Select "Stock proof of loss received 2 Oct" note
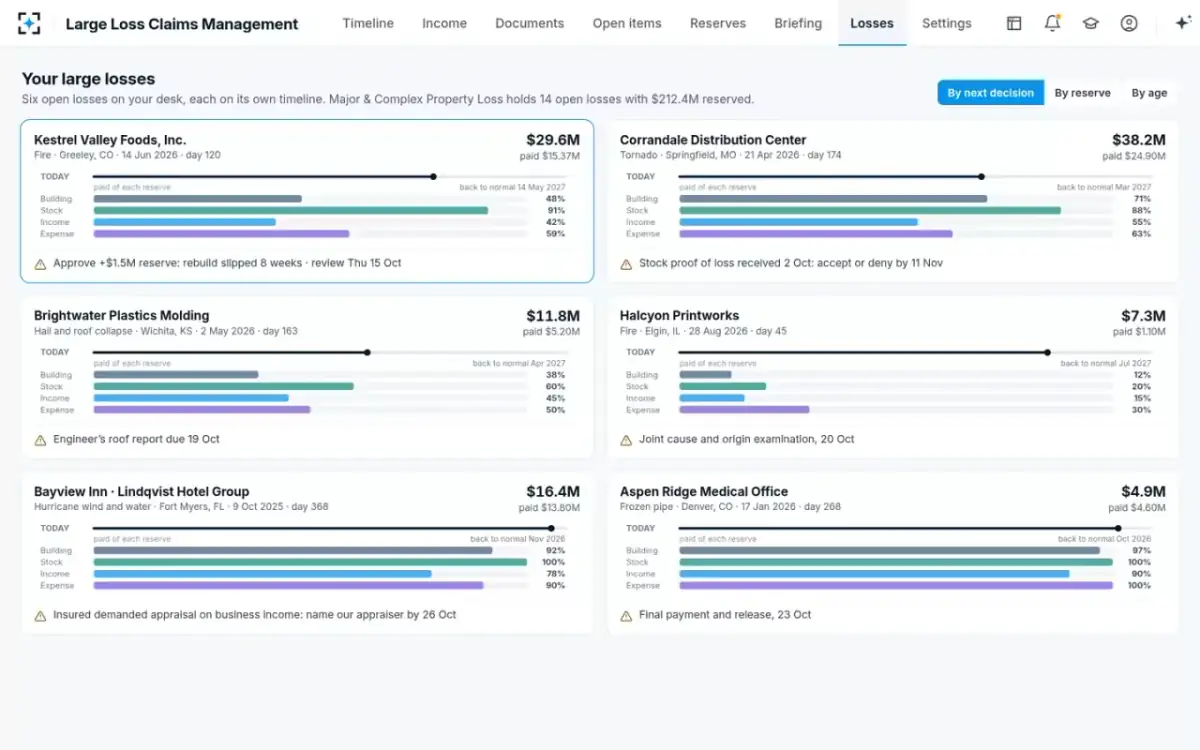Image resolution: width=1200 pixels, height=750 pixels. tap(791, 264)
